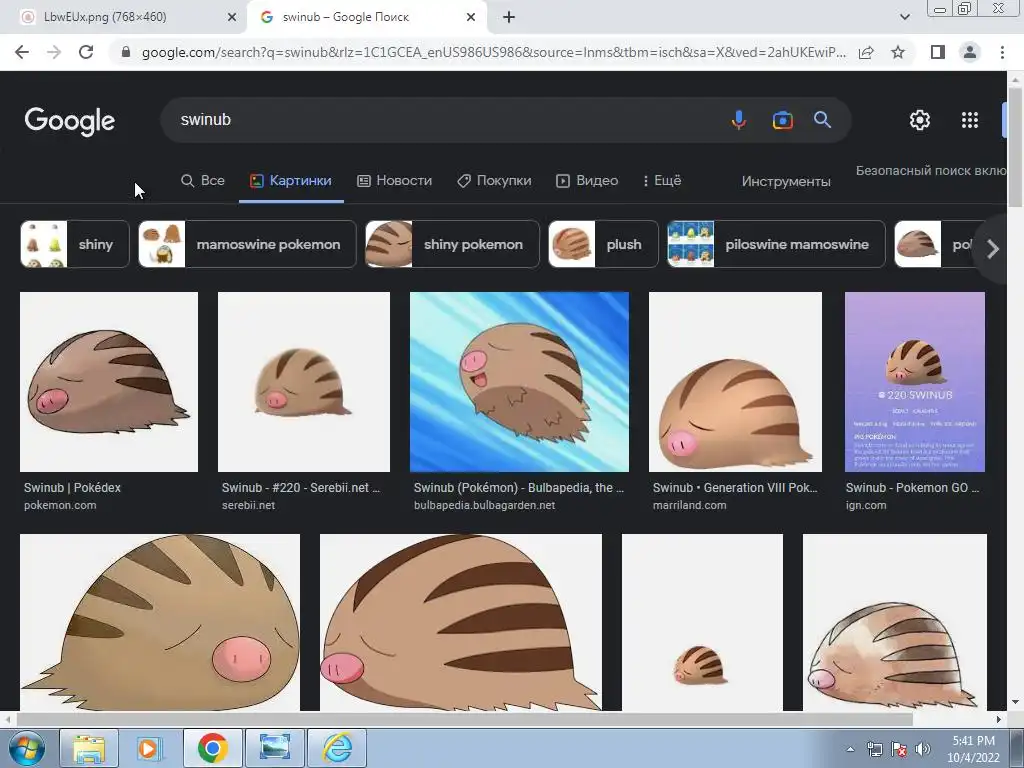Select the shiny suggestion chip
Viewport: 1024px width, 768px height.
74,244
